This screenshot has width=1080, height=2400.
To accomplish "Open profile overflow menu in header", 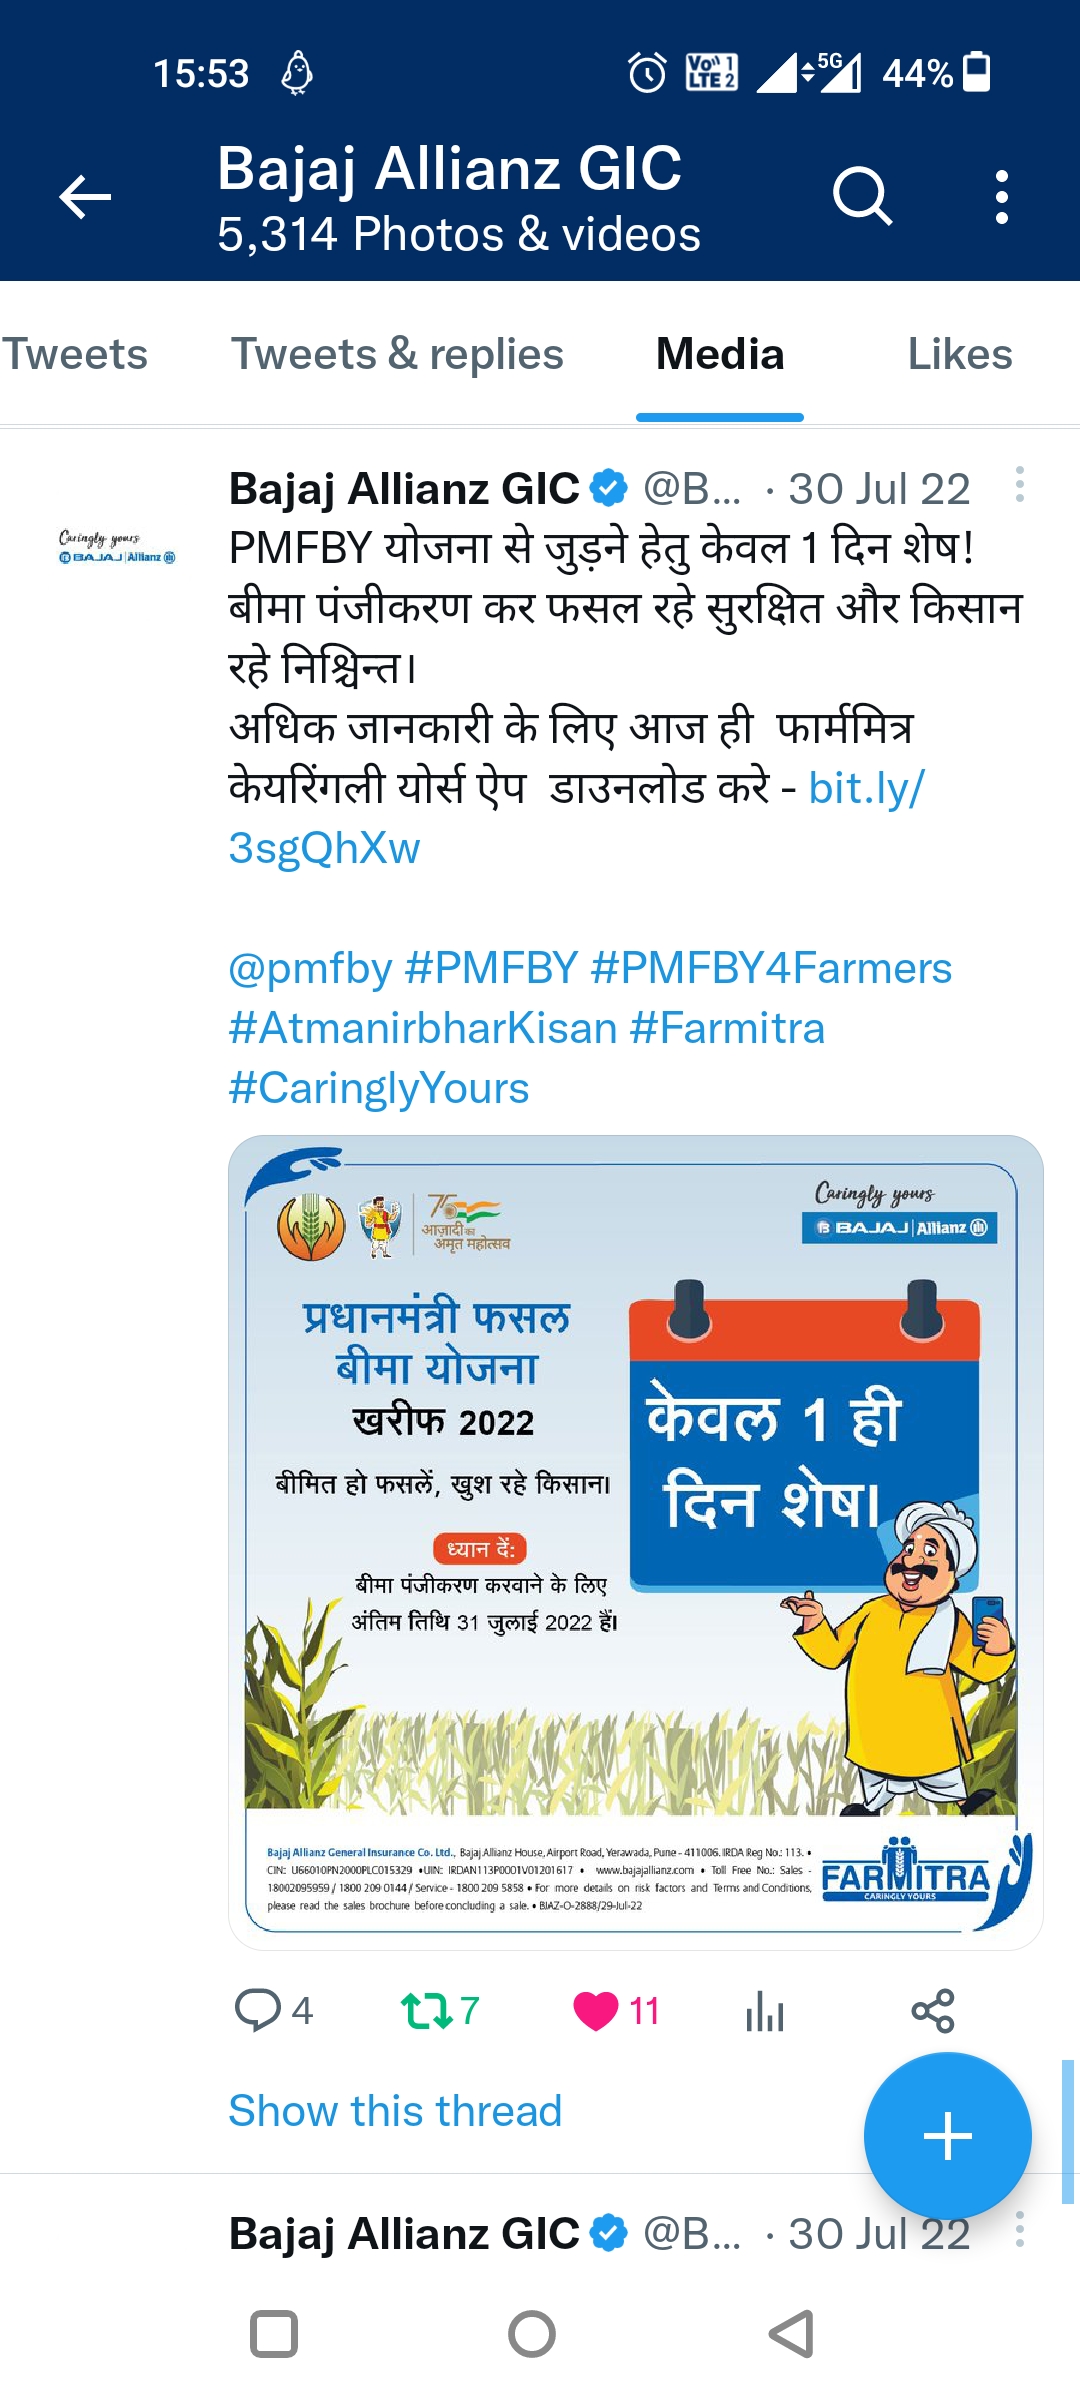I will coord(1002,196).
